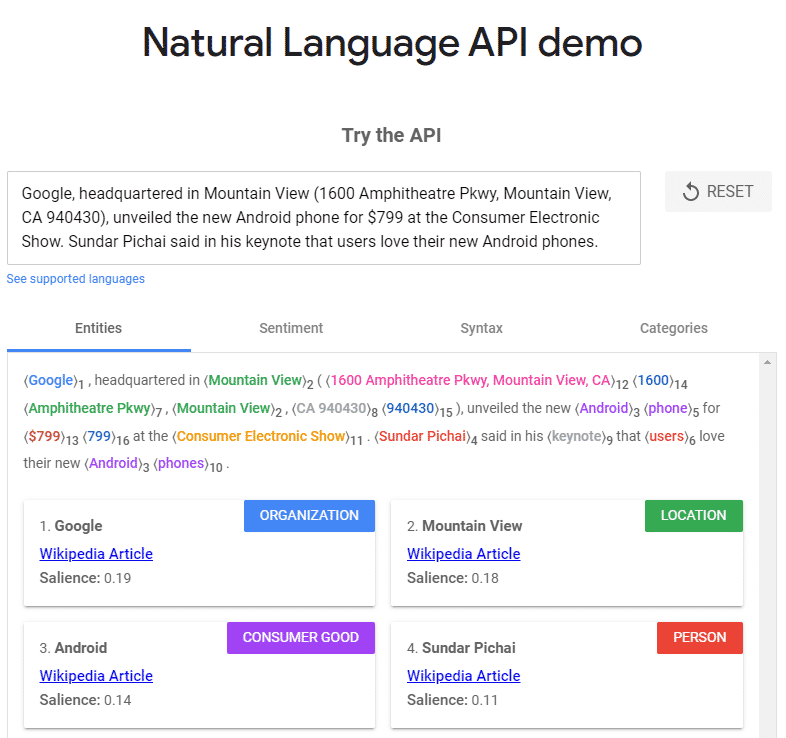Image resolution: width=786 pixels, height=738 pixels.
Task: Click the orange 'Consumer Electronic Show' entity
Action: click(x=261, y=436)
